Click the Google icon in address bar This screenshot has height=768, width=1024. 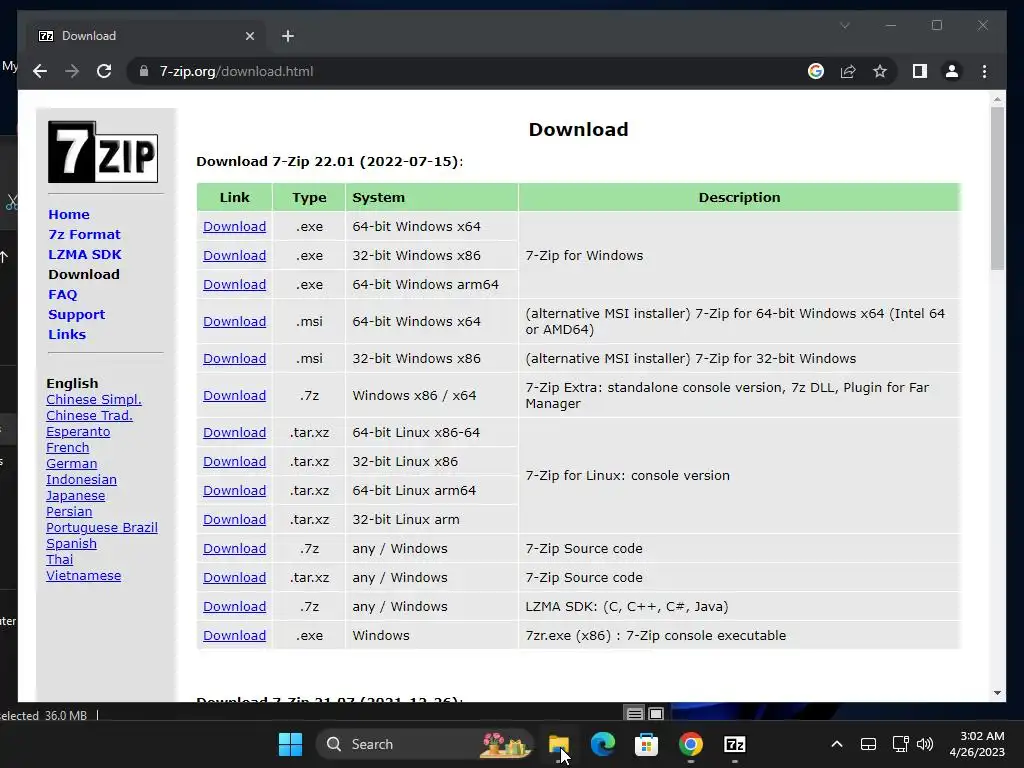coord(816,71)
